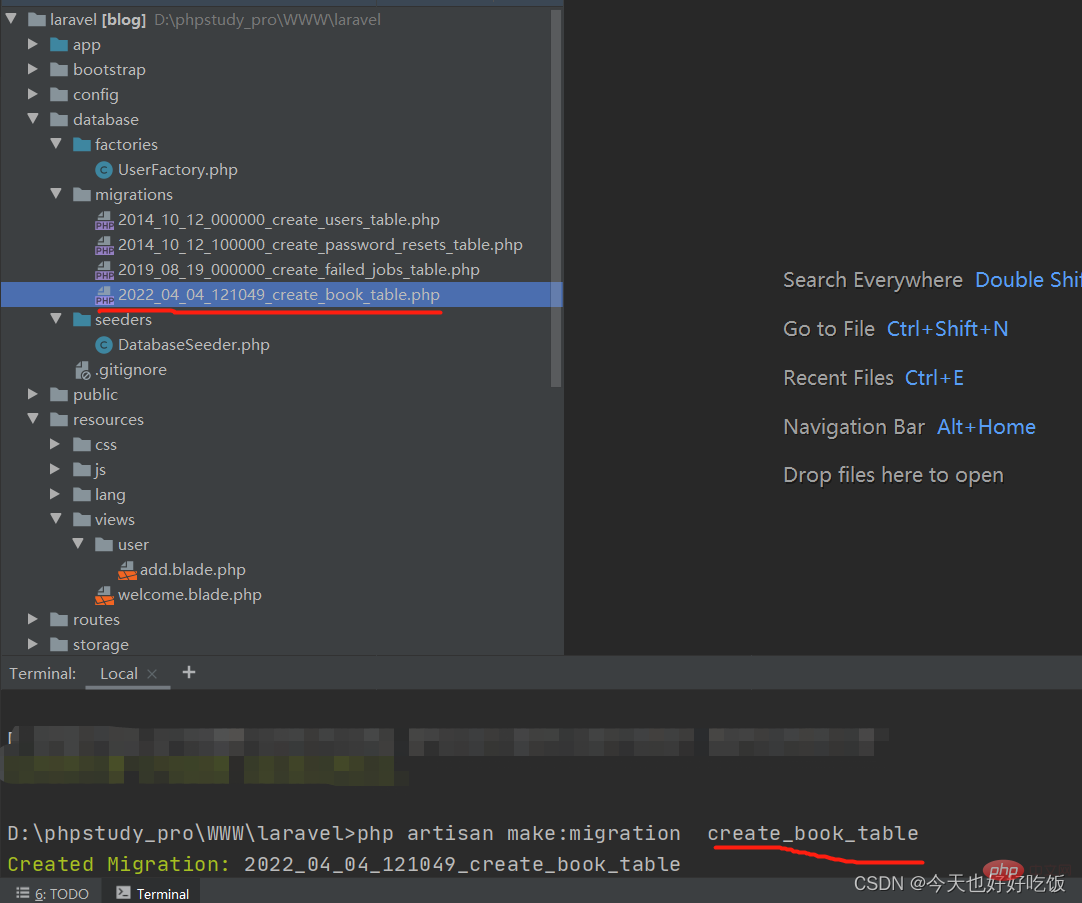This screenshot has width=1082, height=903.
Task: Click the bootstrap folder icon
Action: (x=59, y=70)
